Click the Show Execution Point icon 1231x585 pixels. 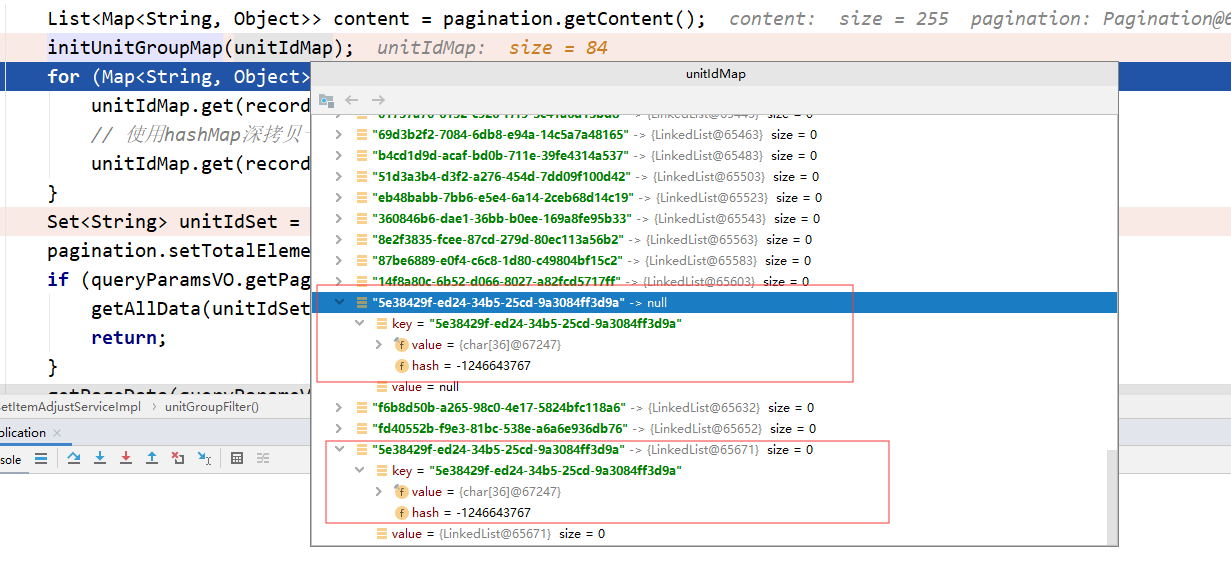point(41,458)
